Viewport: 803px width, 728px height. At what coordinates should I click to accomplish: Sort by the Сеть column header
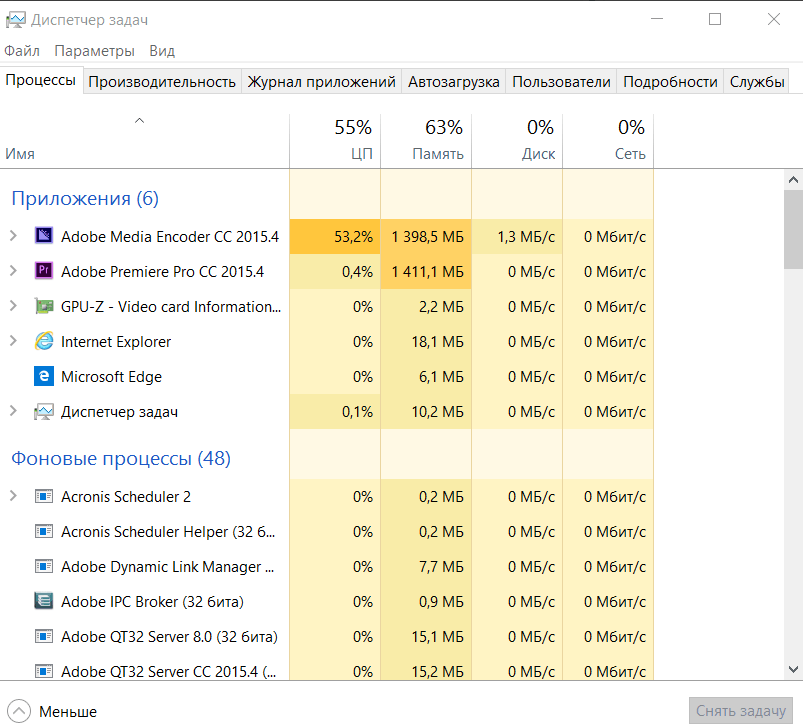click(608, 141)
